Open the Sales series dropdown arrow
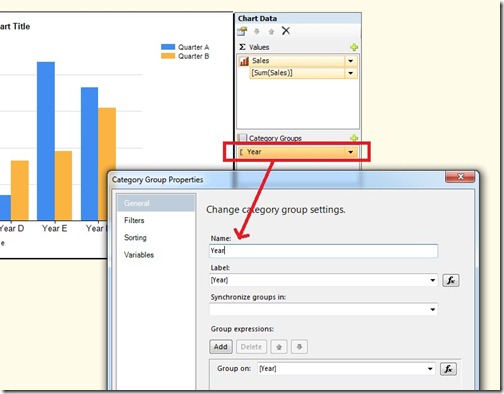504x394 pixels. point(351,61)
